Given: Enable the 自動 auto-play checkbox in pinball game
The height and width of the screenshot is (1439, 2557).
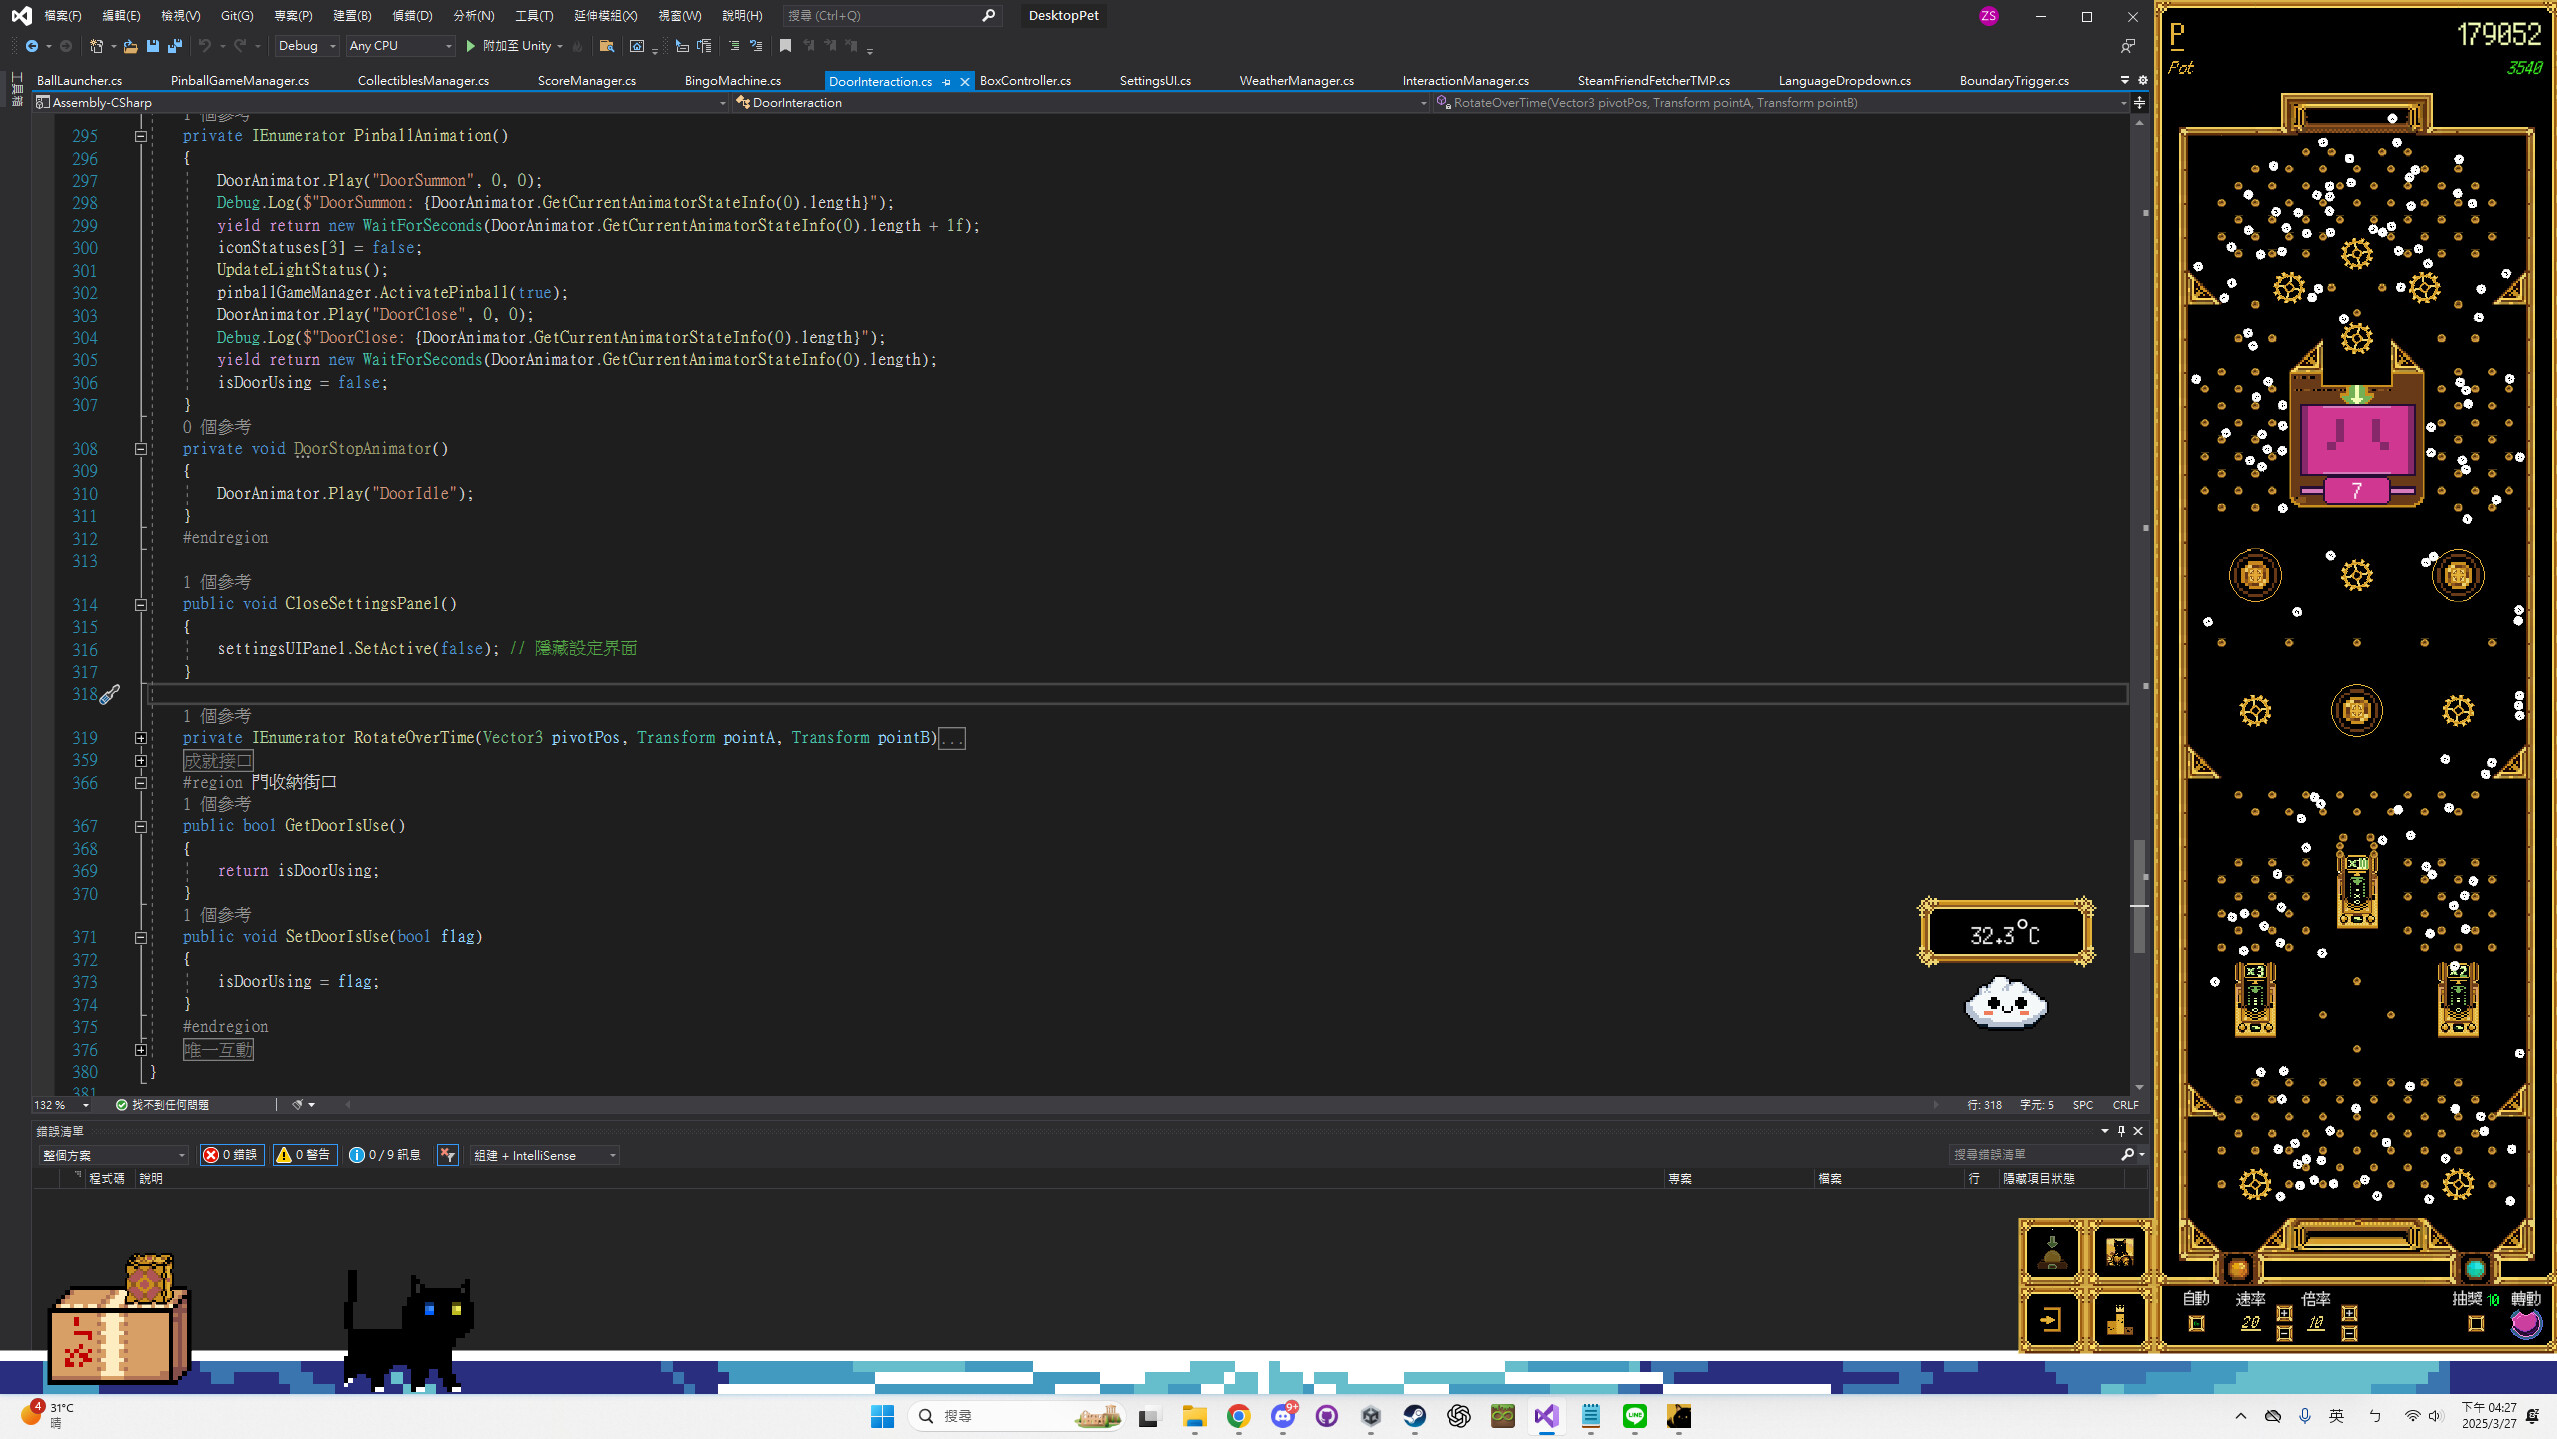Looking at the screenshot, I should 2197,1323.
